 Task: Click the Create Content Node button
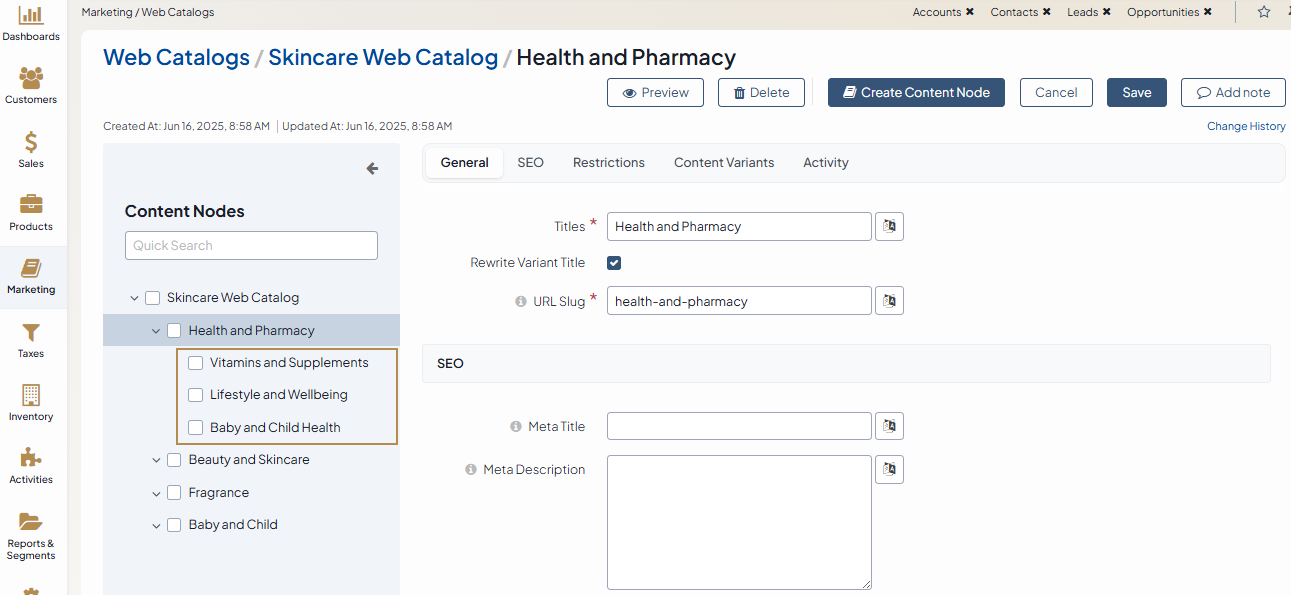(x=915, y=92)
